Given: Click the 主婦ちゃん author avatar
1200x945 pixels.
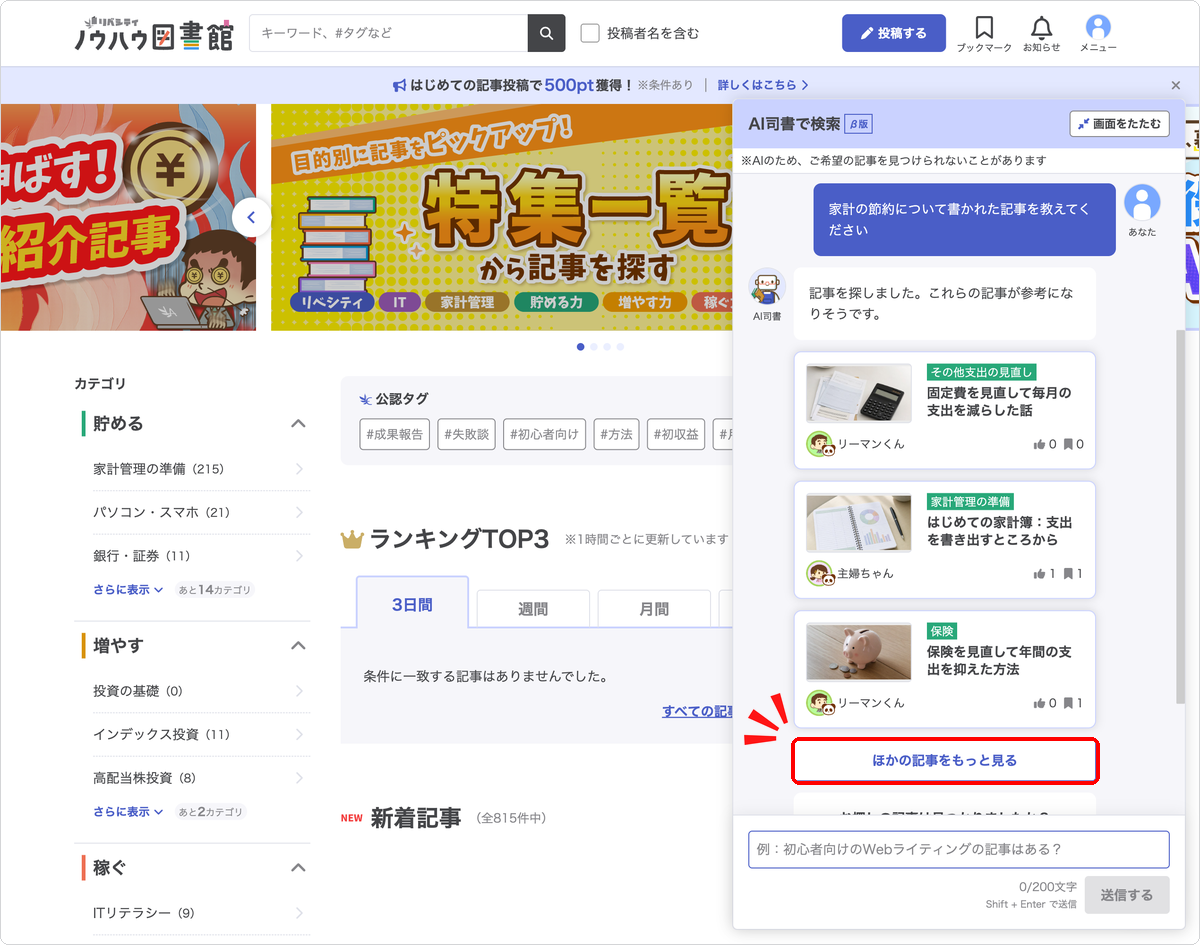Looking at the screenshot, I should [x=820, y=574].
